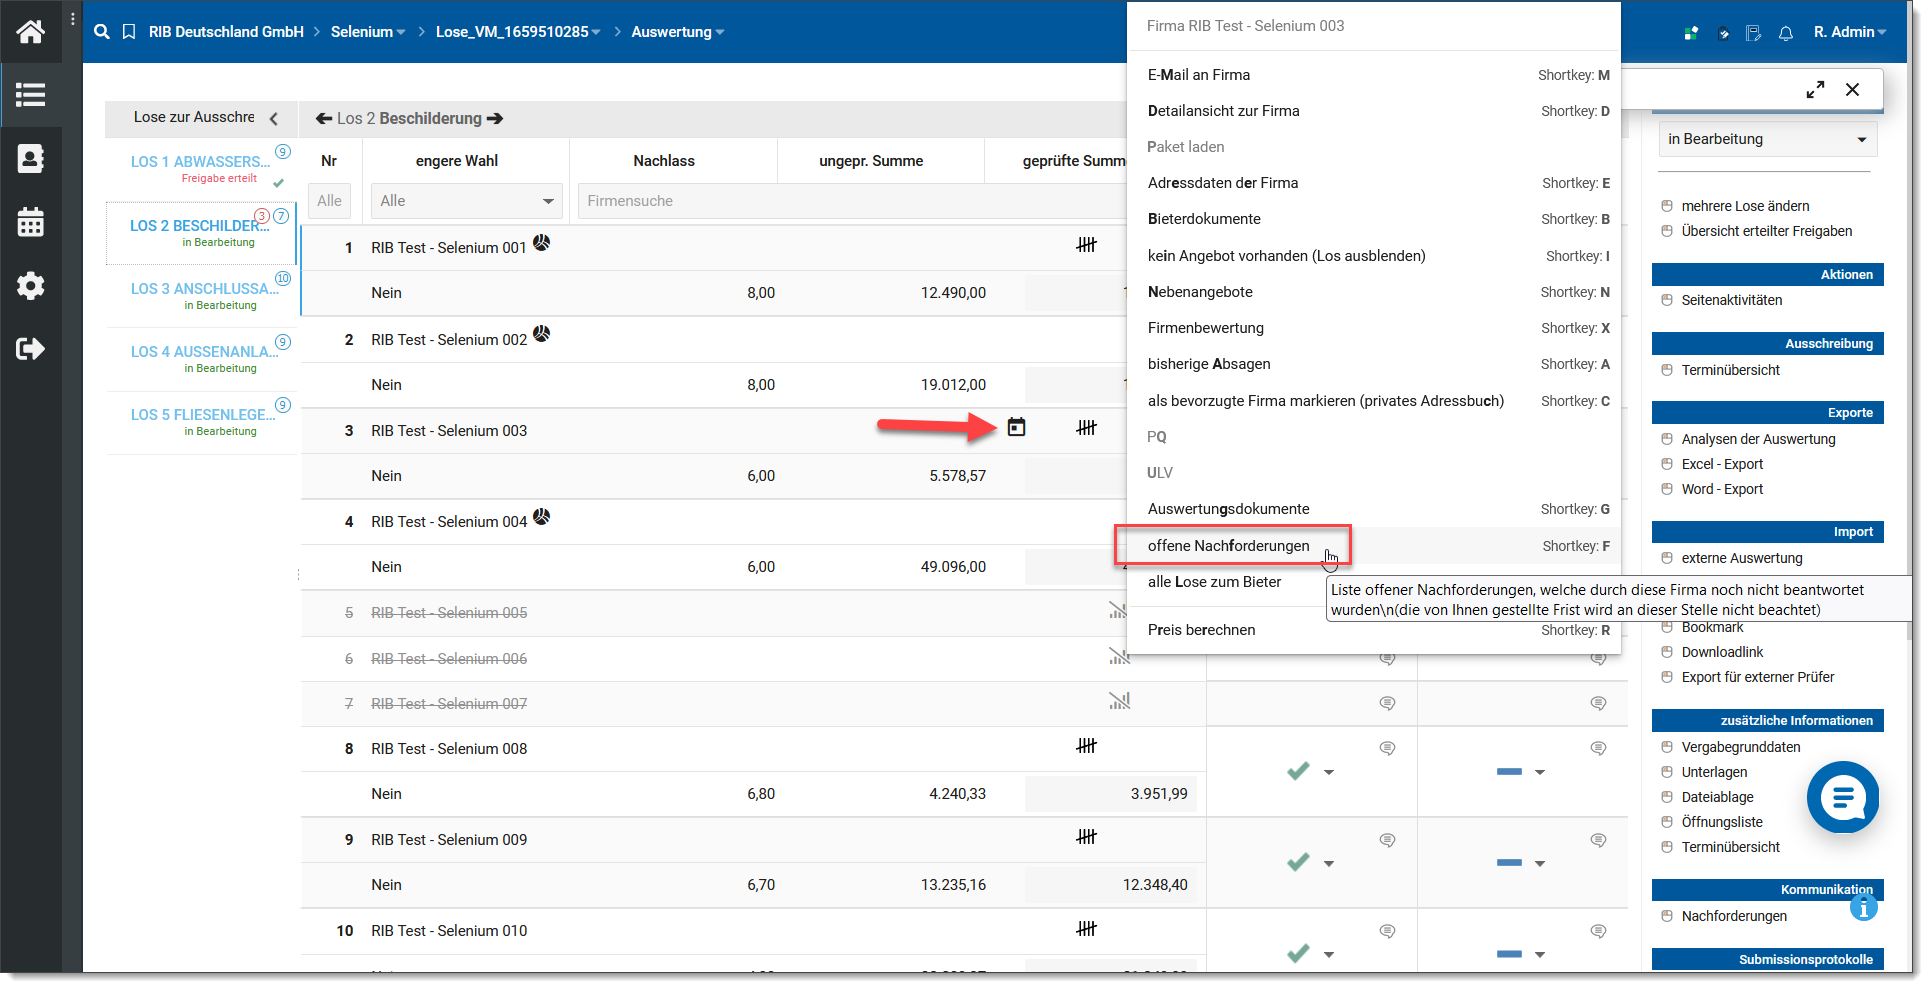Click the logout icon in sidebar
Screen dimensions: 1928x988
pyautogui.click(x=30, y=349)
